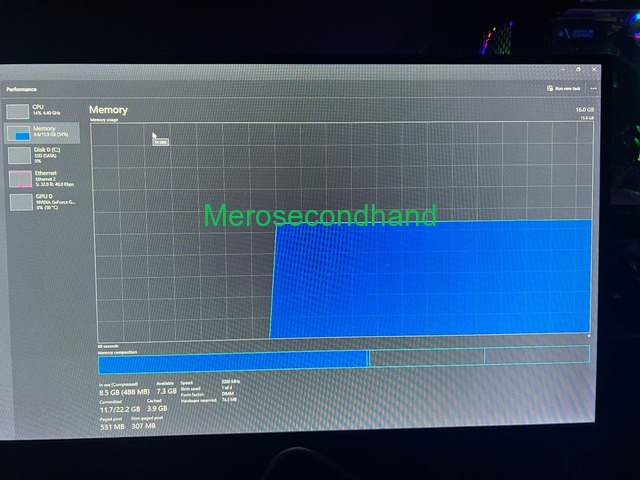Viewport: 640px width, 480px height.
Task: Click the Performance page title
Action: click(x=21, y=89)
